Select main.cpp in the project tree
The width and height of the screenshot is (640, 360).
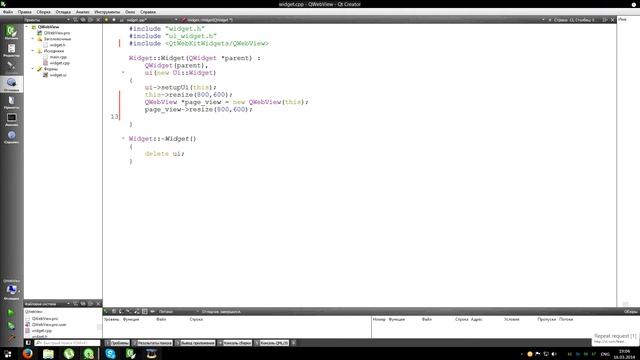[58, 57]
